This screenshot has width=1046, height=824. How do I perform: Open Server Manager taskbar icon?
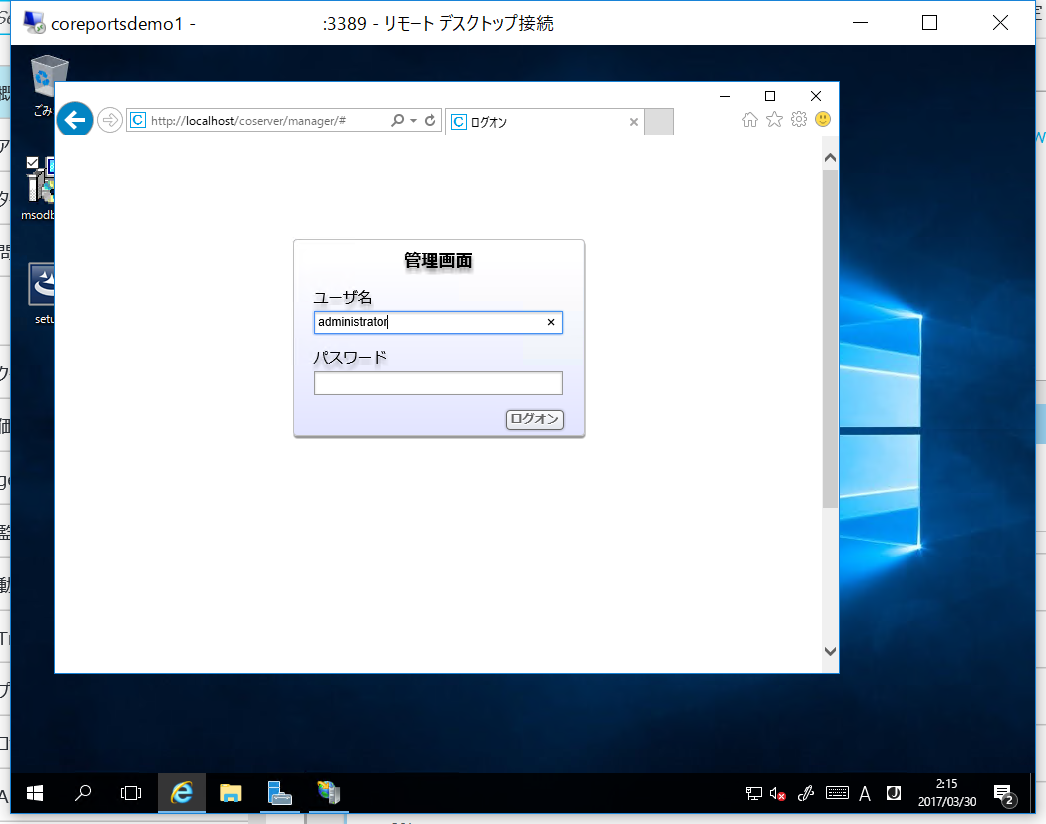click(280, 793)
